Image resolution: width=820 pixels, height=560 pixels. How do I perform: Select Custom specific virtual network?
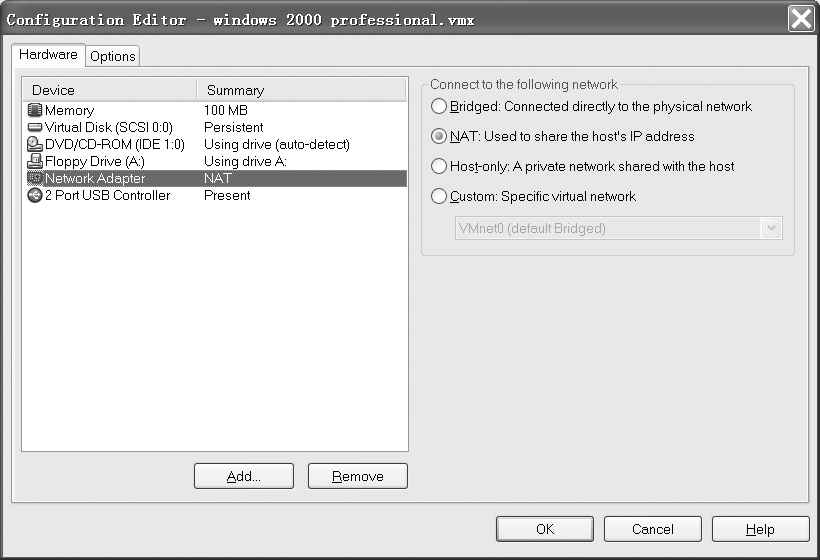point(439,197)
